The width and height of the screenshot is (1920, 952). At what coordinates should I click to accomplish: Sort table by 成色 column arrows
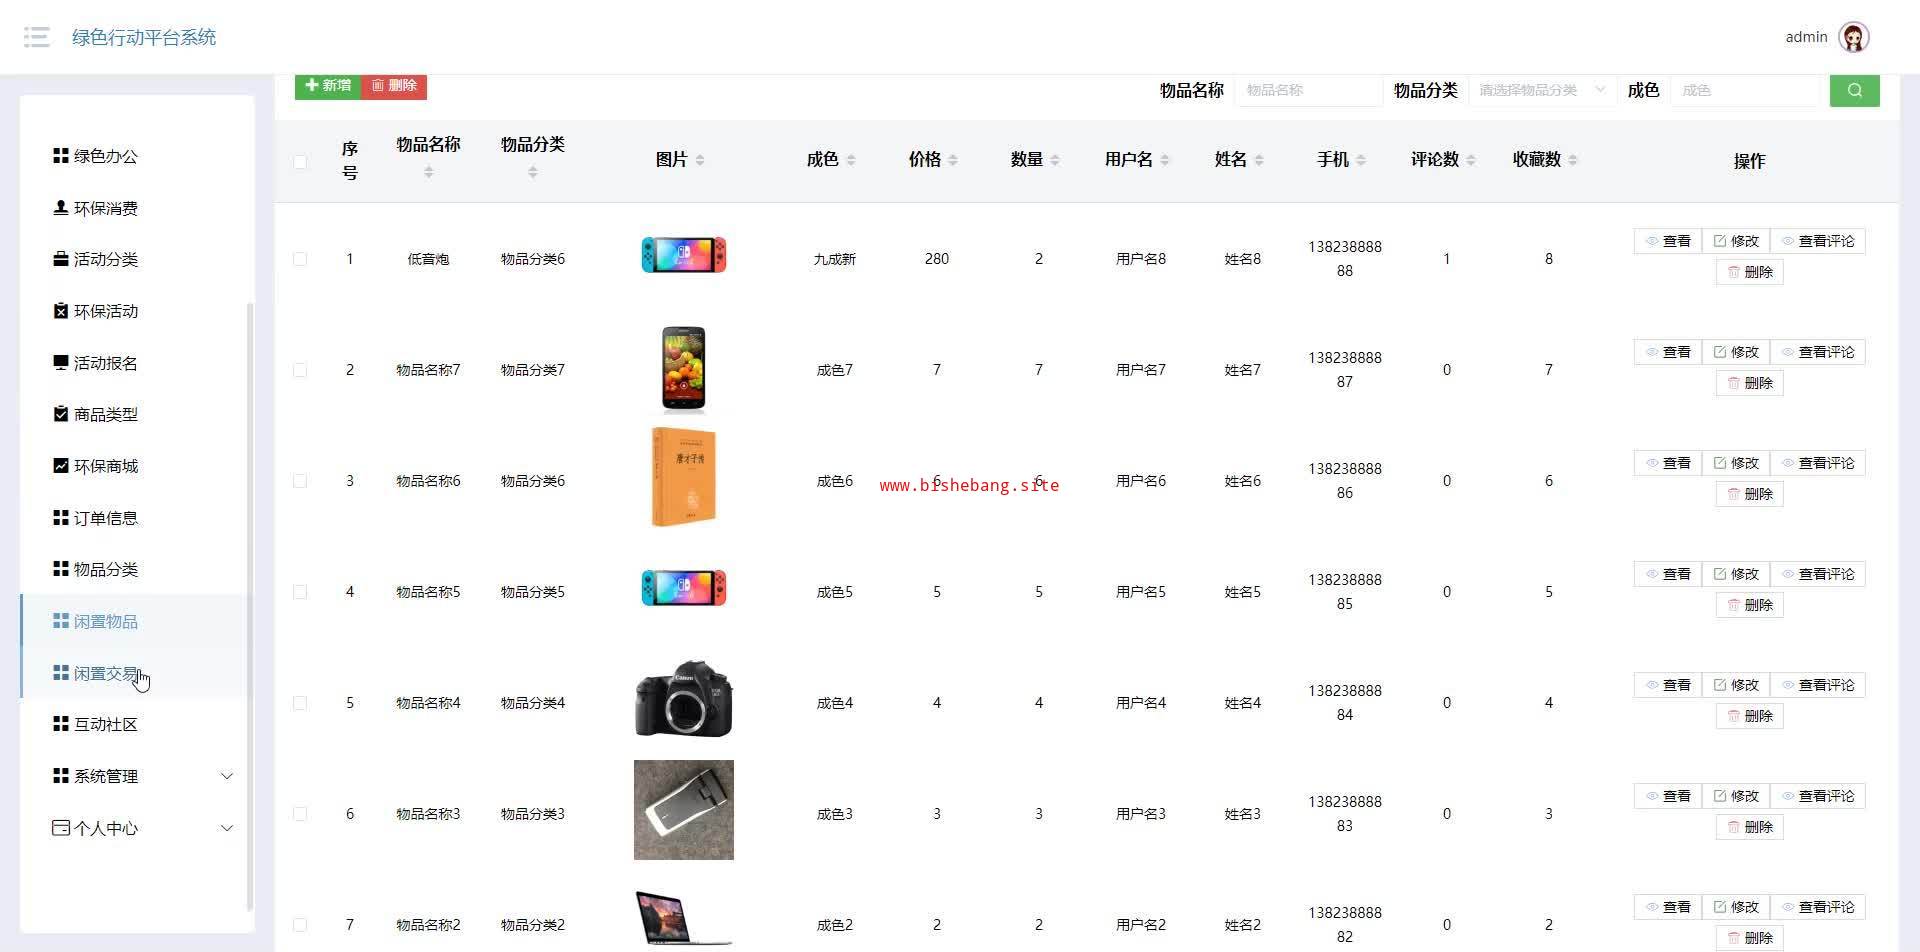click(x=851, y=160)
